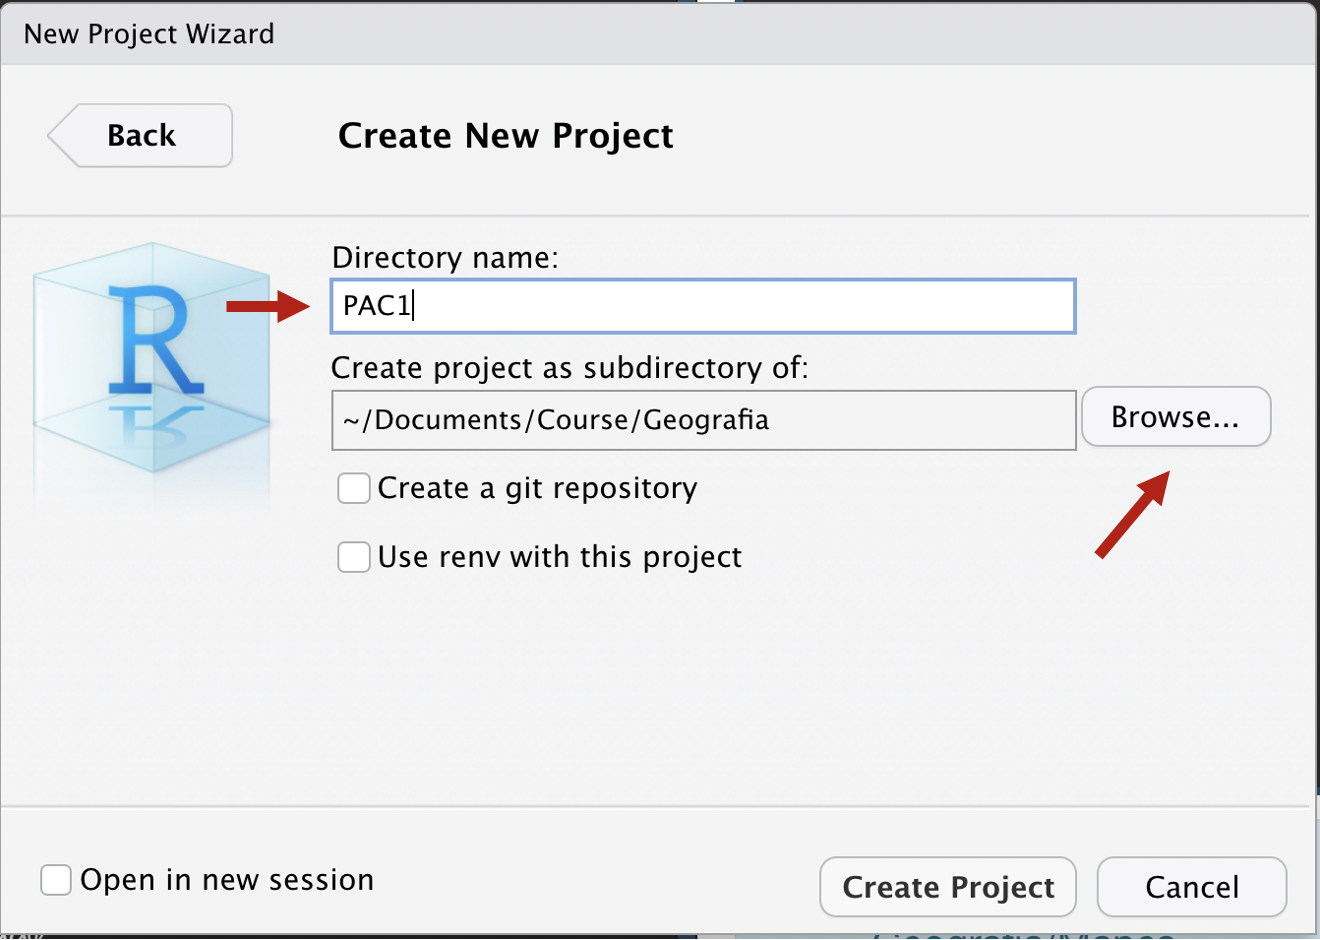
Task: Tick the Use renv with this project box
Action: coord(354,557)
